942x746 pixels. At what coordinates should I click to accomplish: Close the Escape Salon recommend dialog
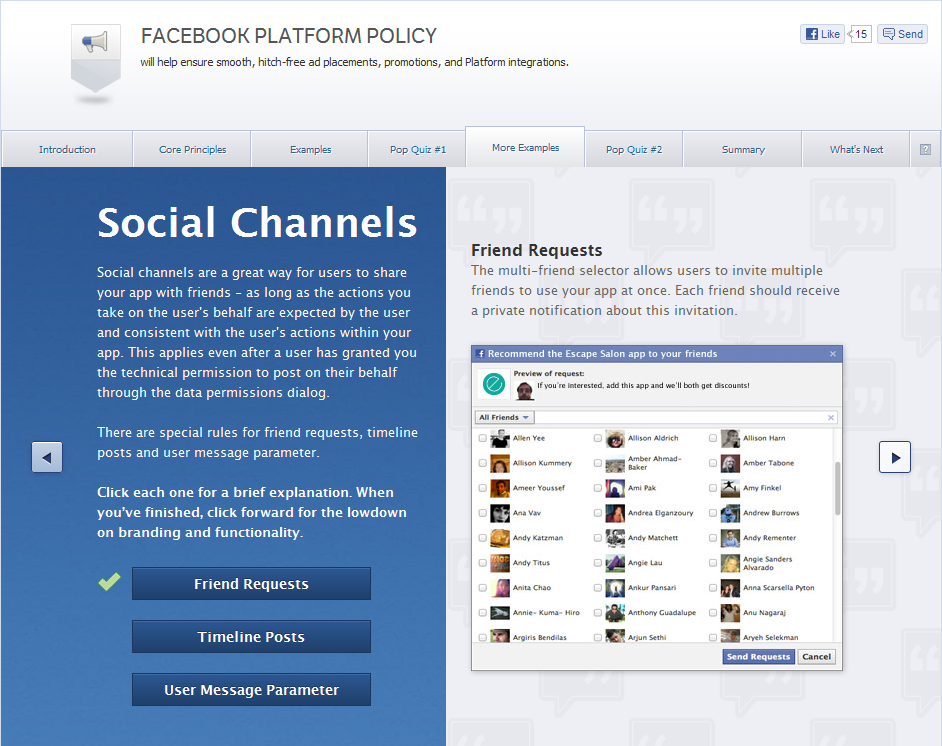point(833,354)
